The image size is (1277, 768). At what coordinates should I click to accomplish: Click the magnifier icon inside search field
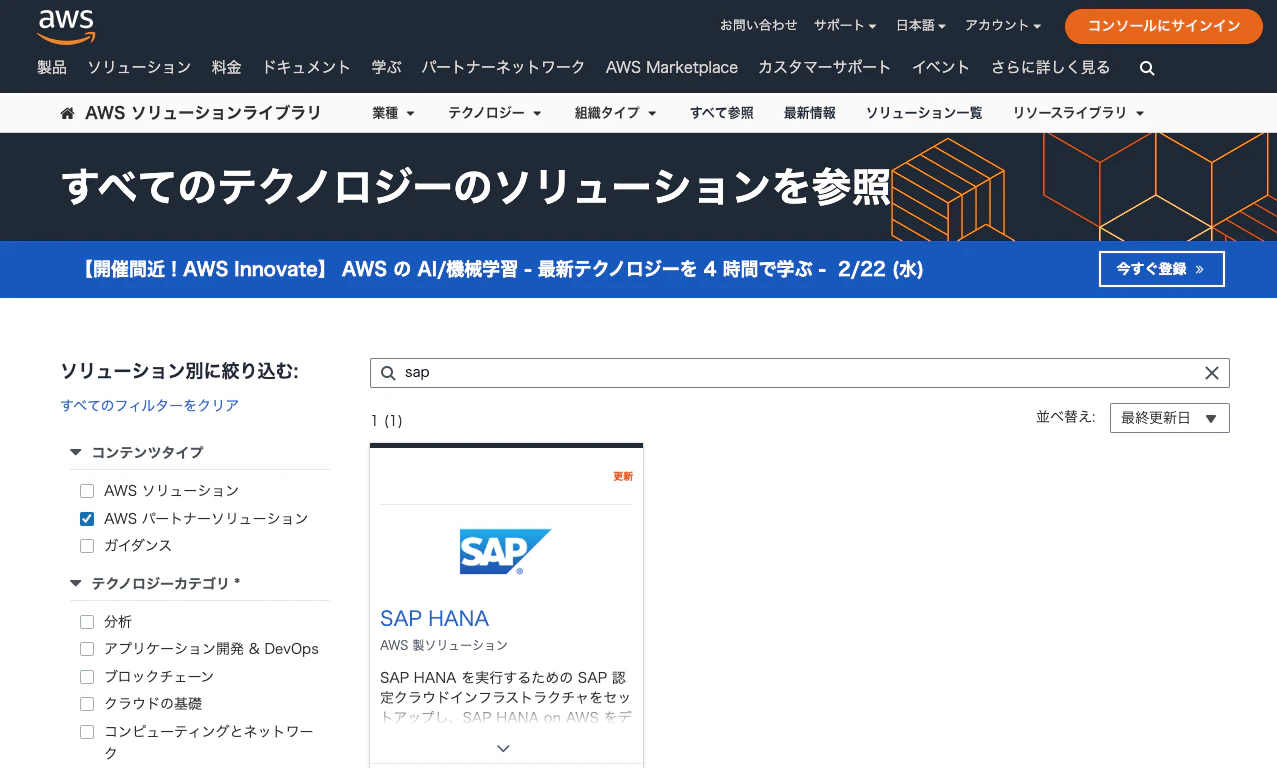click(x=388, y=373)
